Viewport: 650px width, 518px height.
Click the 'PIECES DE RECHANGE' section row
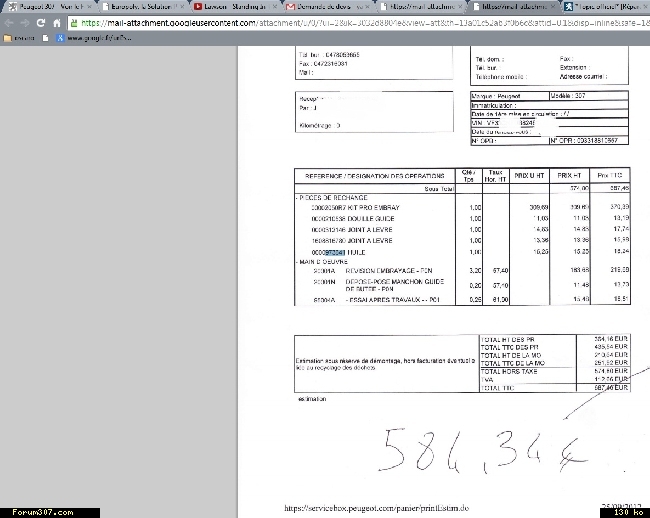(333, 198)
